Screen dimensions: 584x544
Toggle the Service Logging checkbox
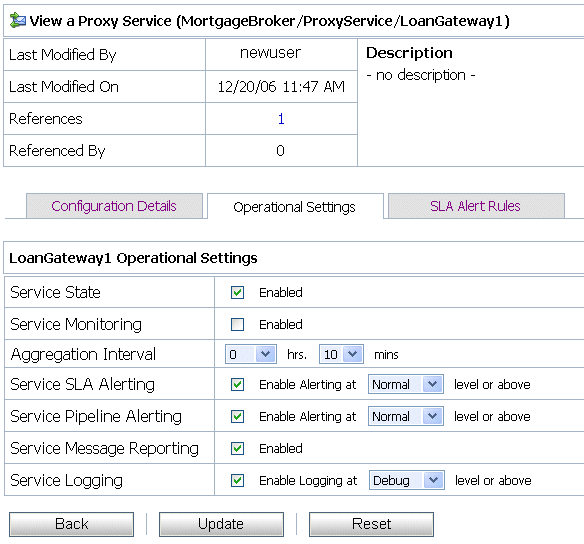click(237, 480)
